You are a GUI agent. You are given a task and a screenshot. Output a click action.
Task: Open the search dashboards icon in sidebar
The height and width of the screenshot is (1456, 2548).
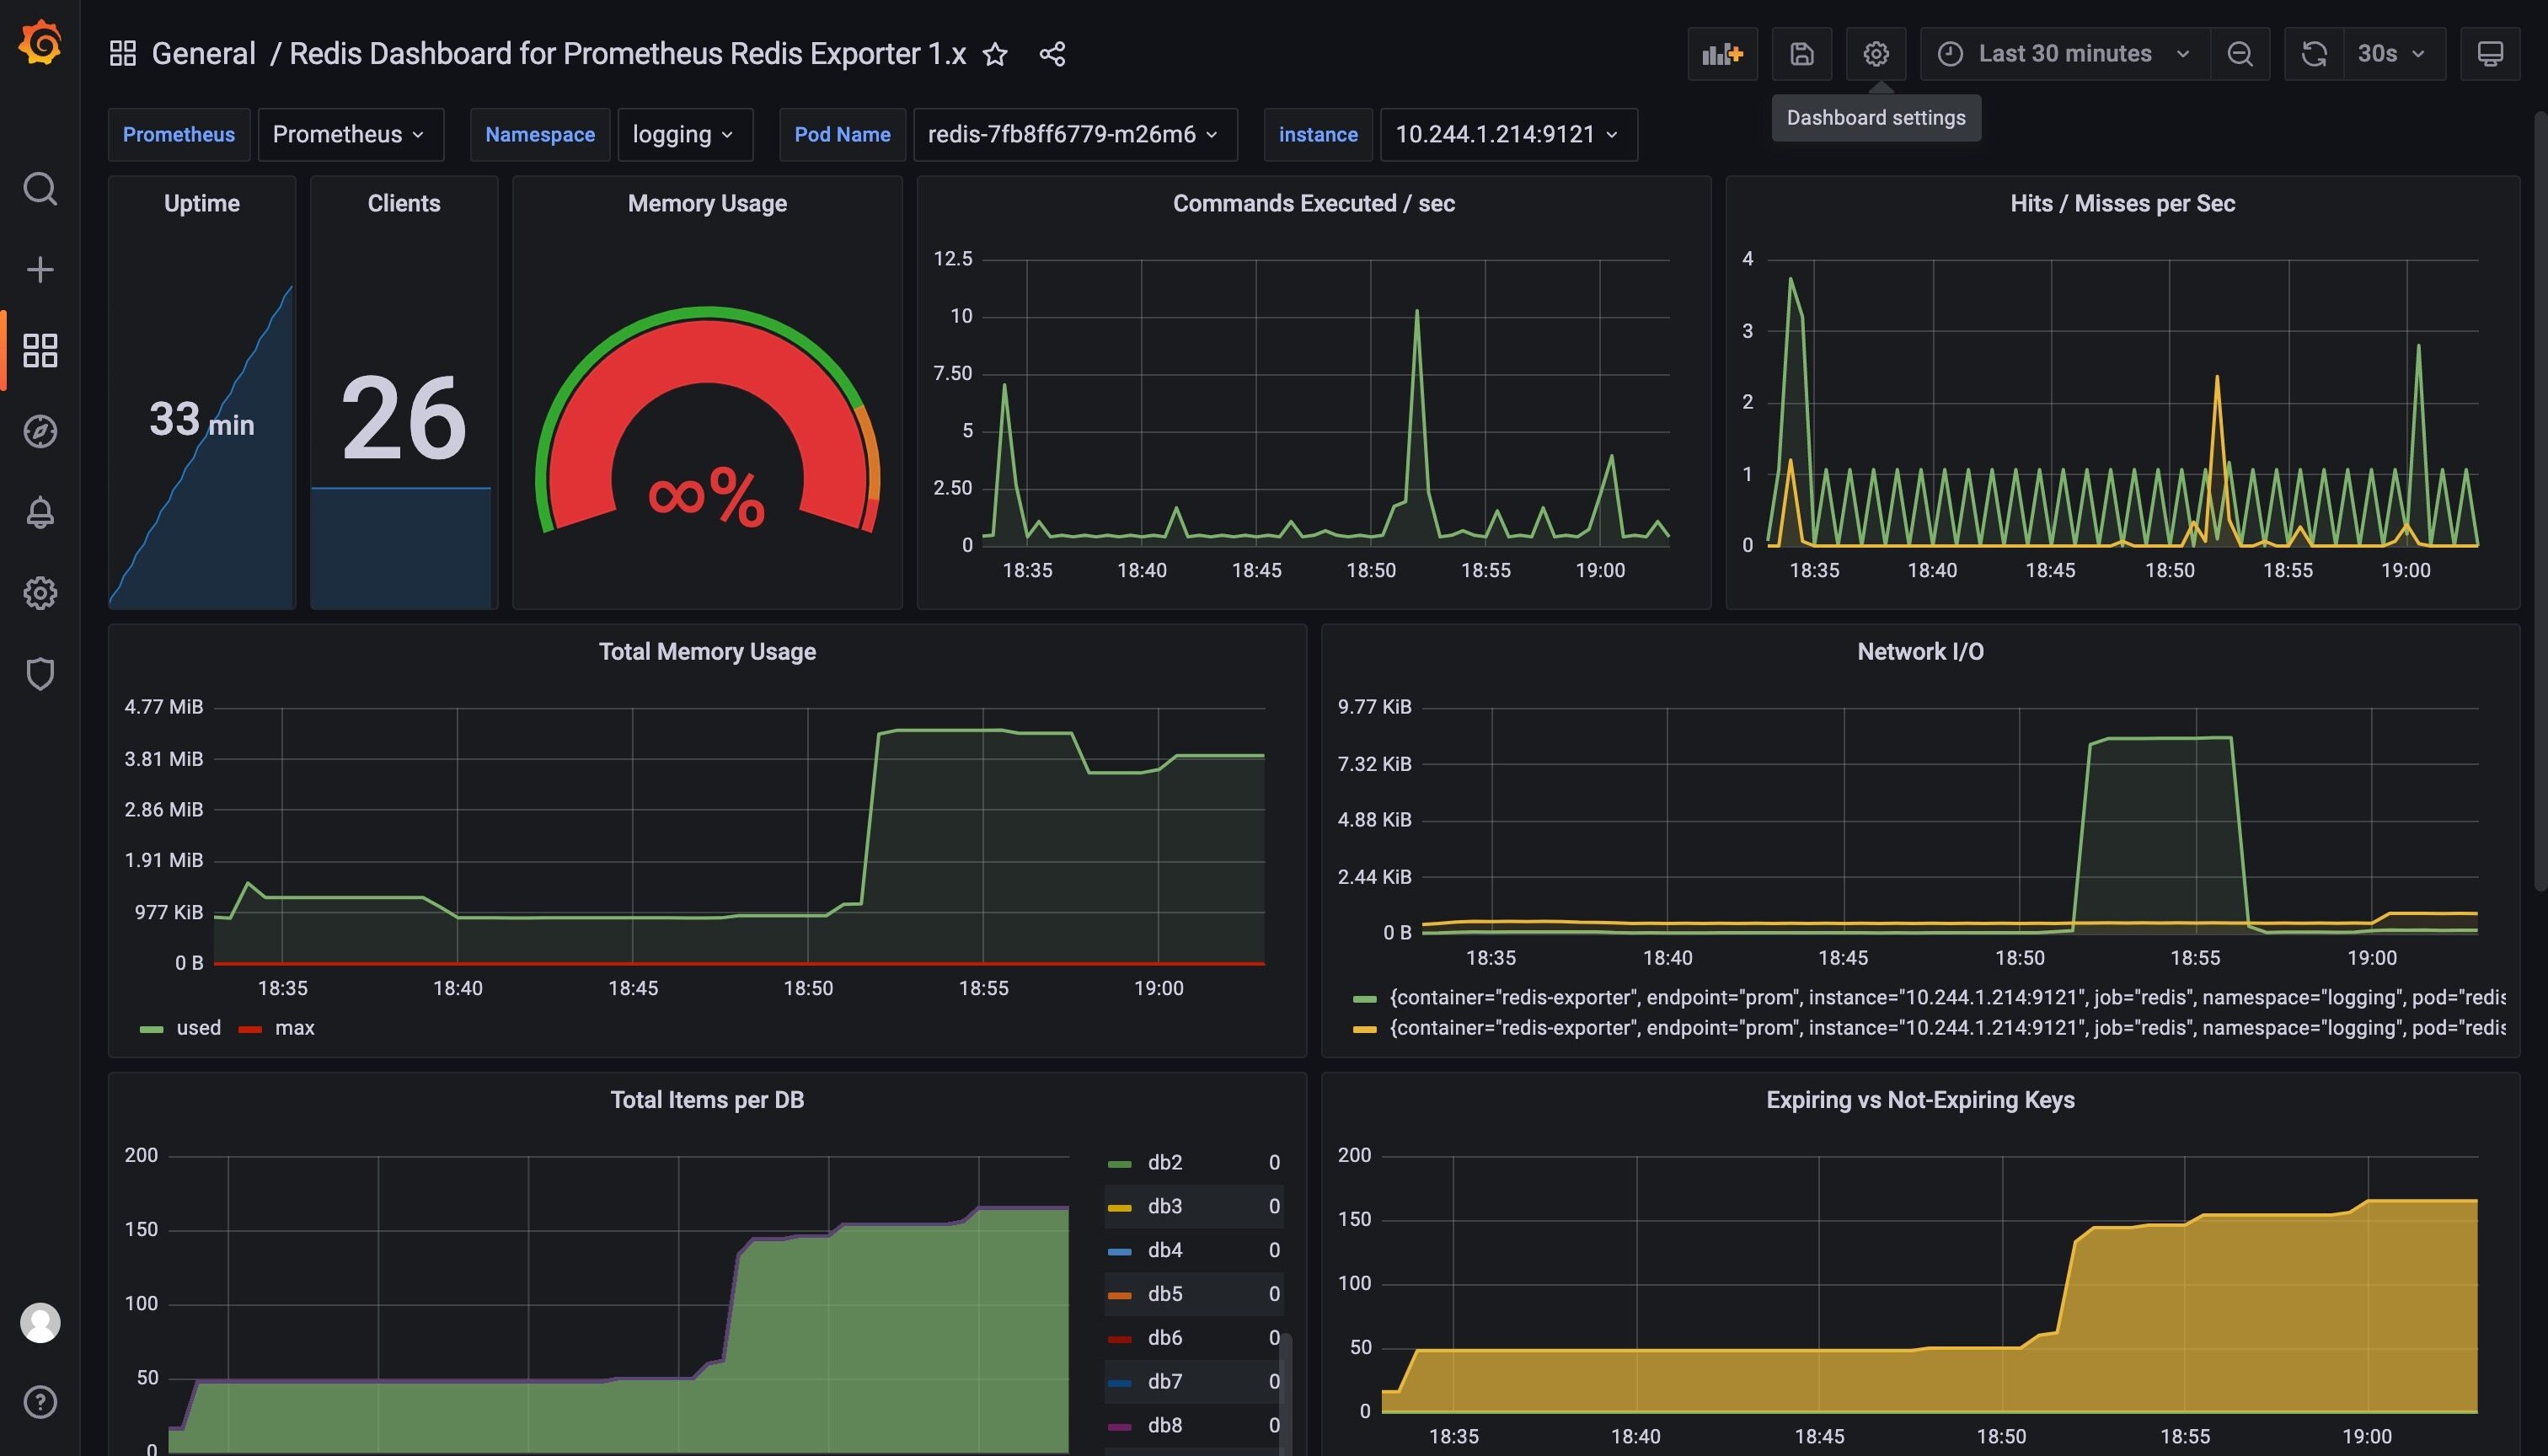click(x=40, y=188)
